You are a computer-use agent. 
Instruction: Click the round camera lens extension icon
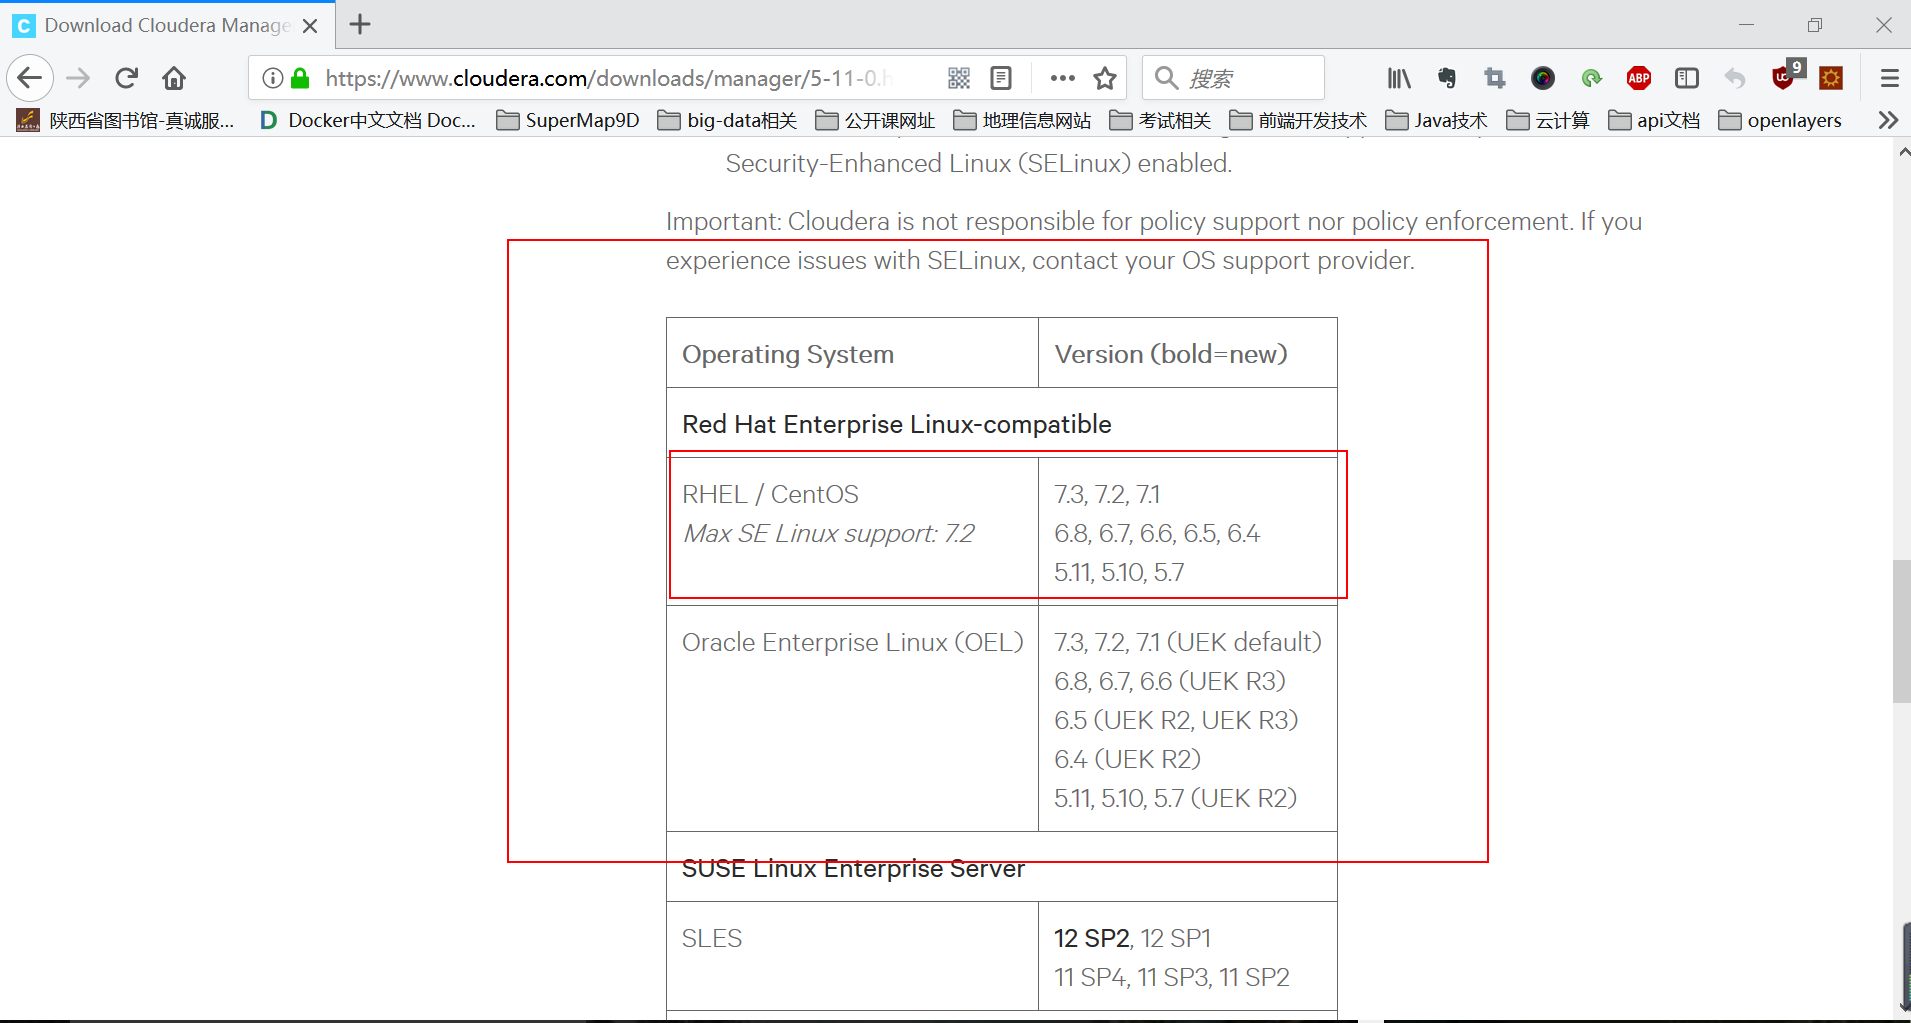tap(1543, 78)
